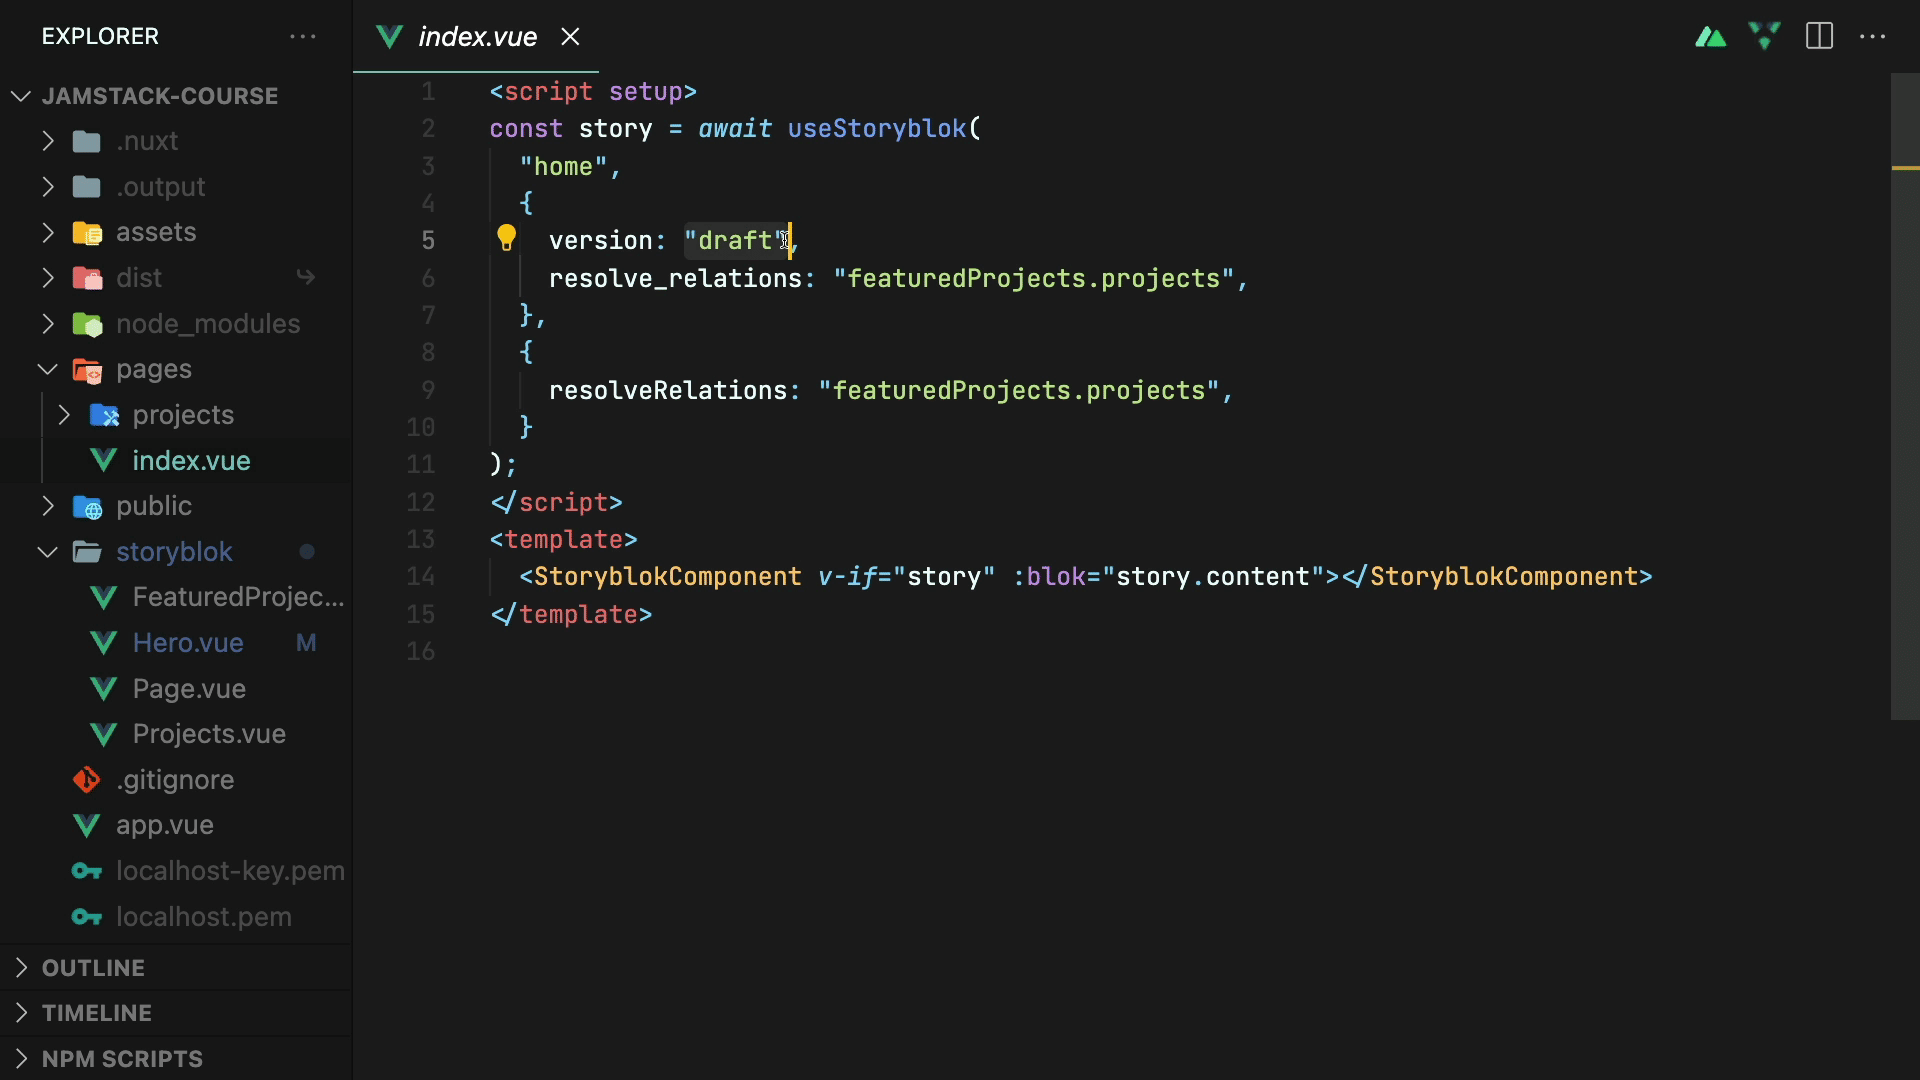Open Explorer views and more actions ellipsis

303,37
